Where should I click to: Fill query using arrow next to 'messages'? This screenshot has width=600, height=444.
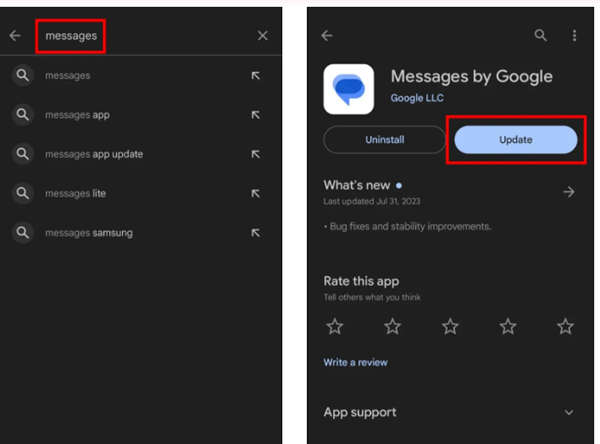[x=256, y=75]
